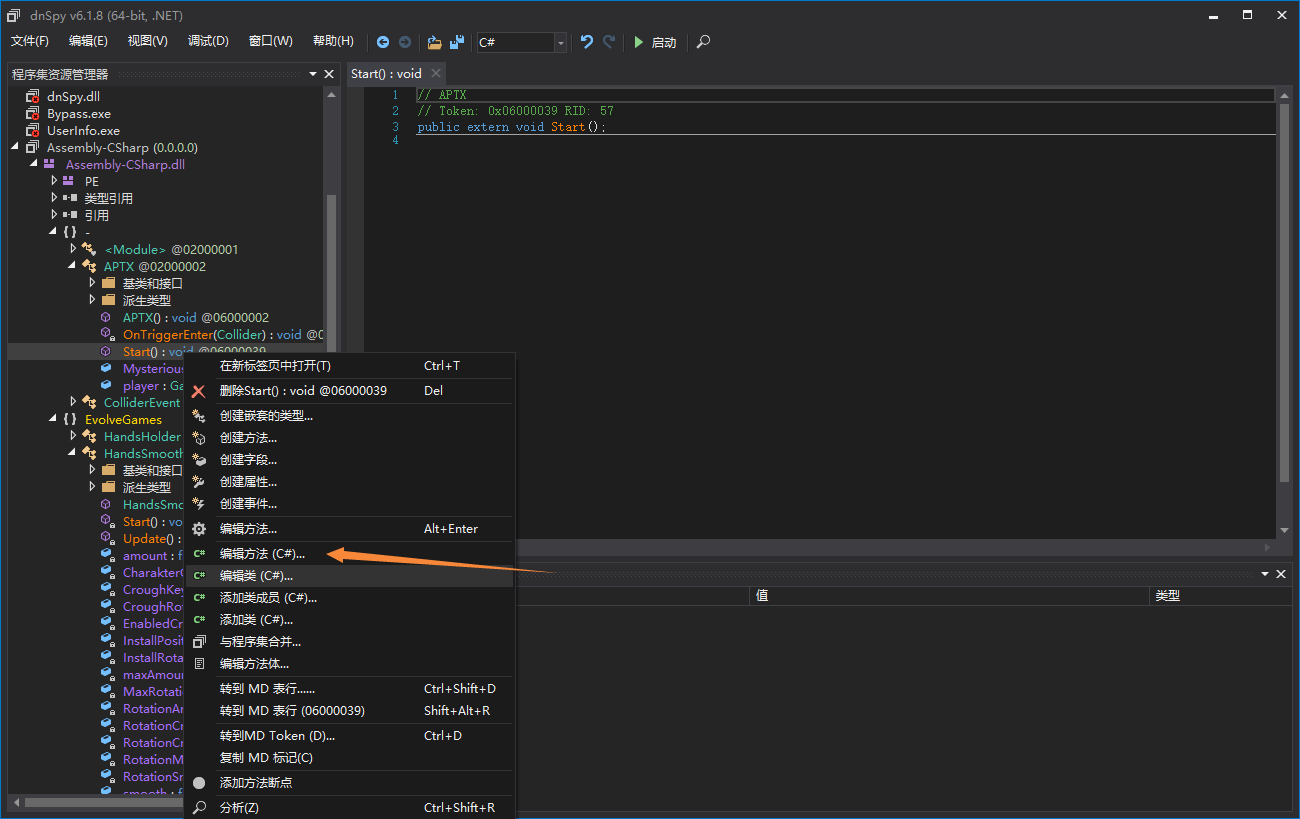This screenshot has height=819, width=1300.
Task: Choose 创建字段... menu item
Action: coord(351,460)
